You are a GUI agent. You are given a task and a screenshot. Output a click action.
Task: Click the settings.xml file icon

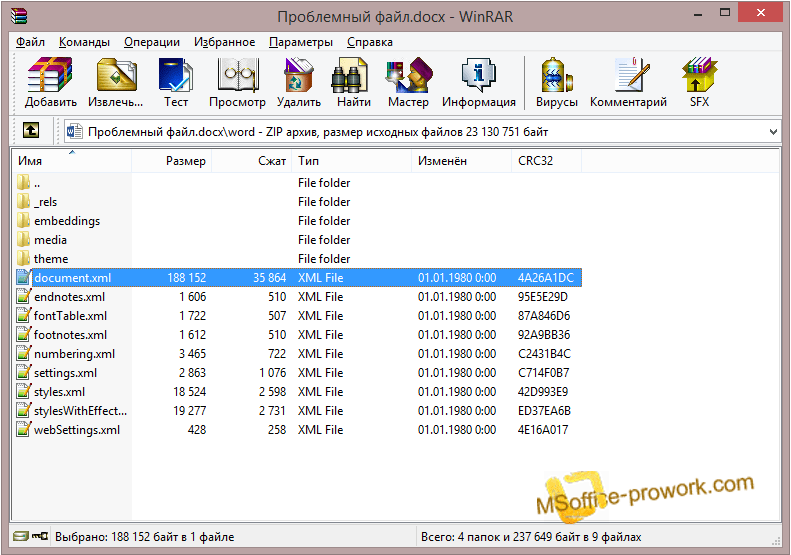point(23,372)
